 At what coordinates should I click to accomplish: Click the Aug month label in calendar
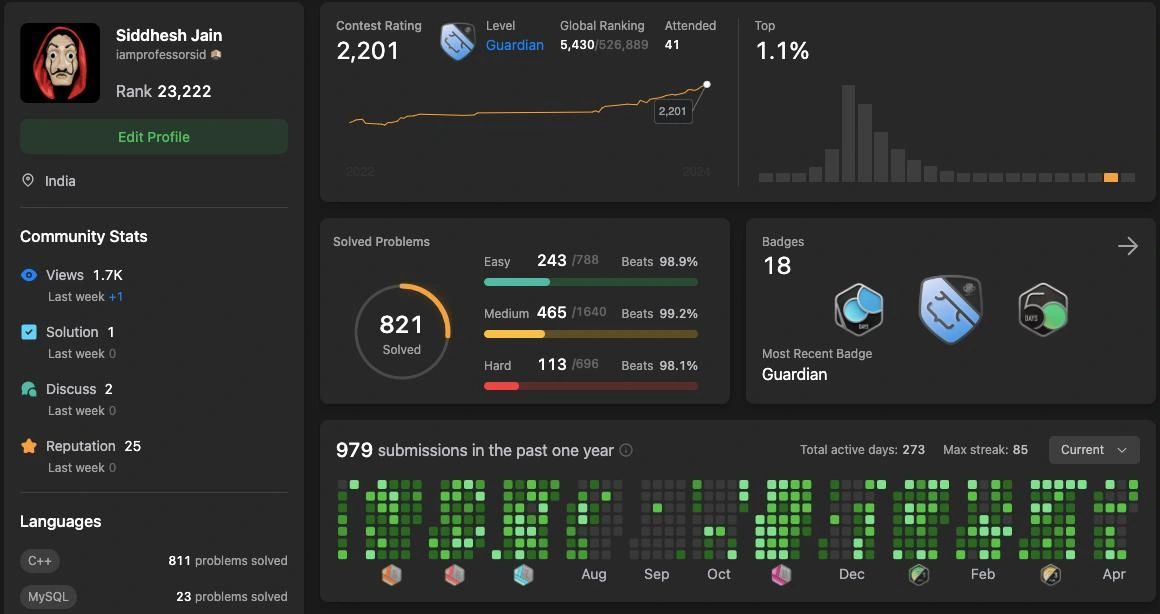pos(594,574)
